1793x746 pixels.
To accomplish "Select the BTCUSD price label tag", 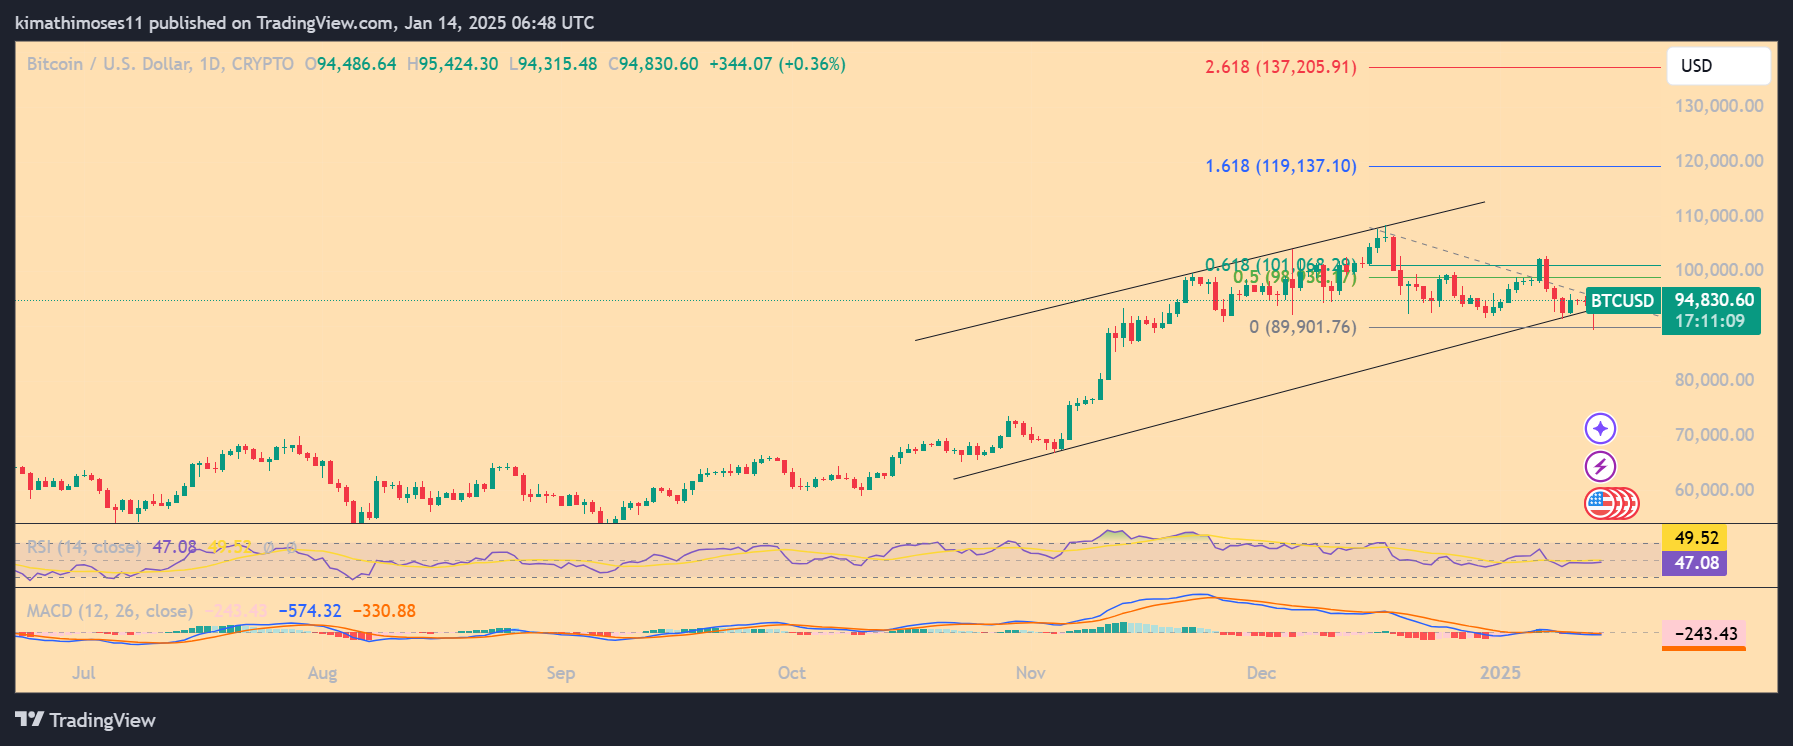I will [1622, 300].
